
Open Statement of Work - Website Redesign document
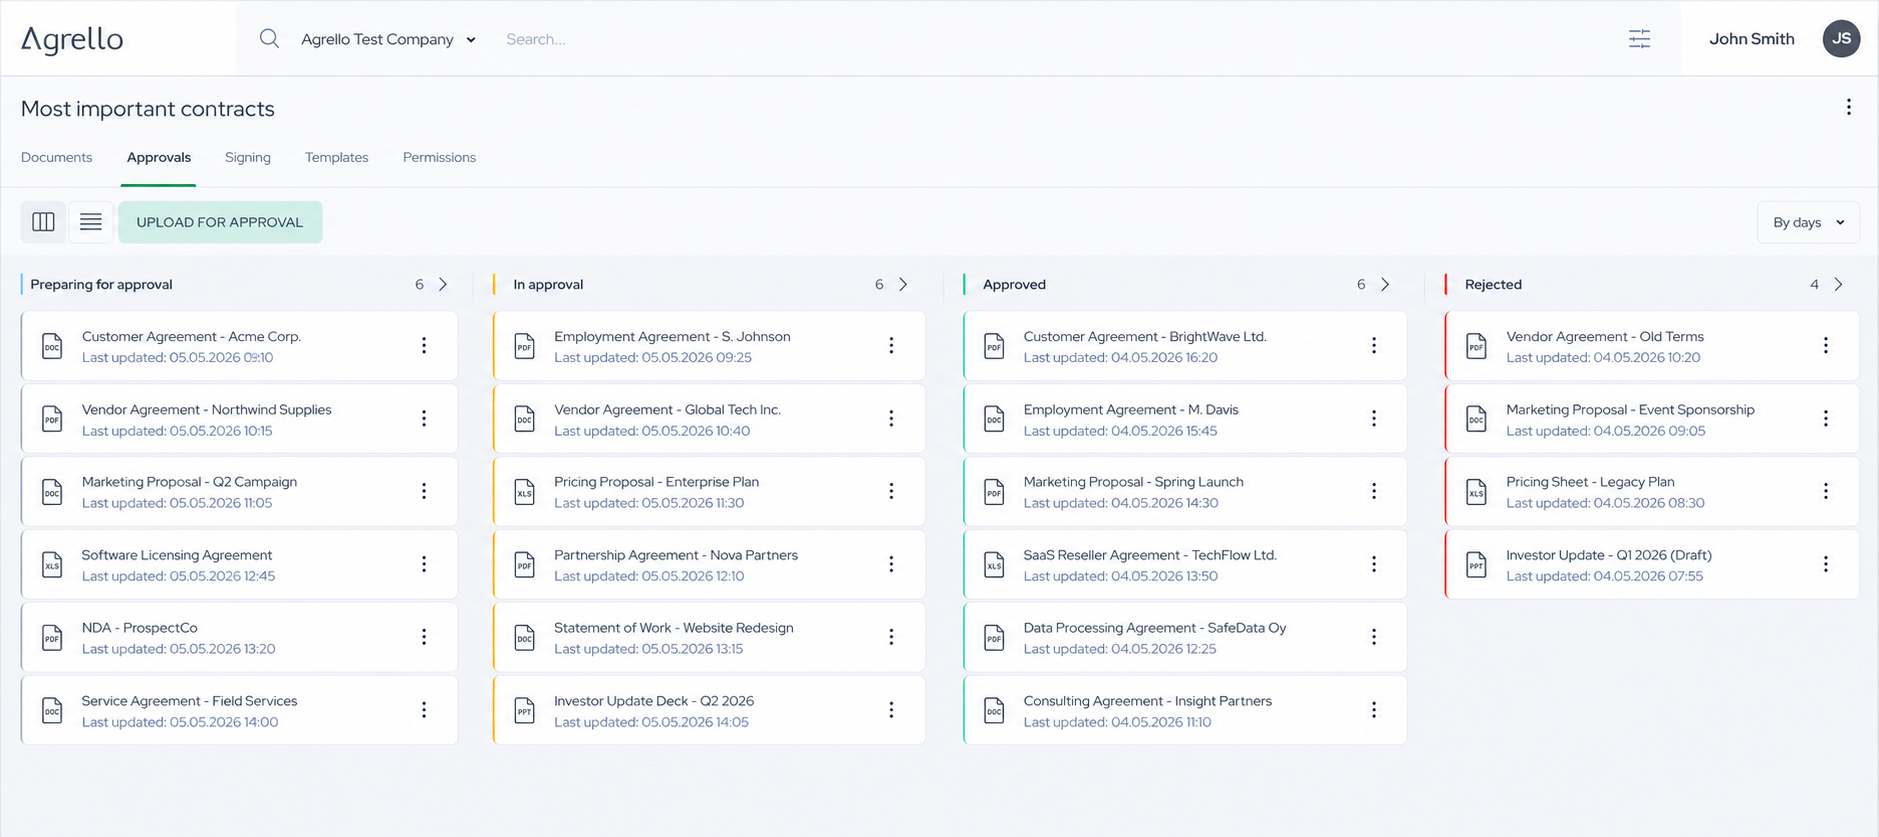tap(709, 637)
